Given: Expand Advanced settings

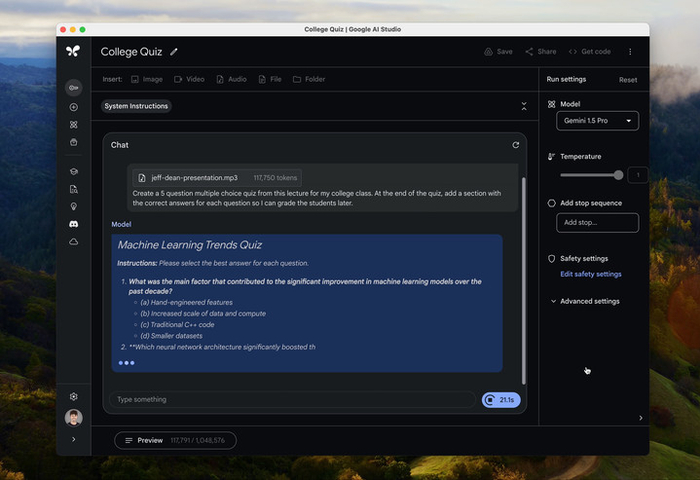Looking at the screenshot, I should (585, 301).
